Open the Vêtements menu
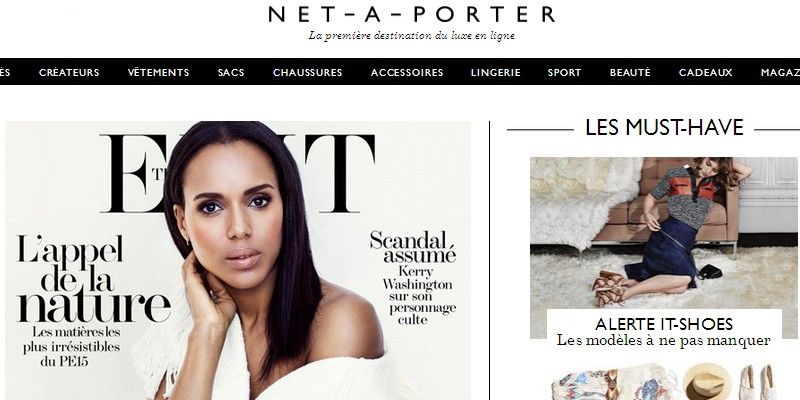Image resolution: width=800 pixels, height=400 pixels. coord(159,72)
